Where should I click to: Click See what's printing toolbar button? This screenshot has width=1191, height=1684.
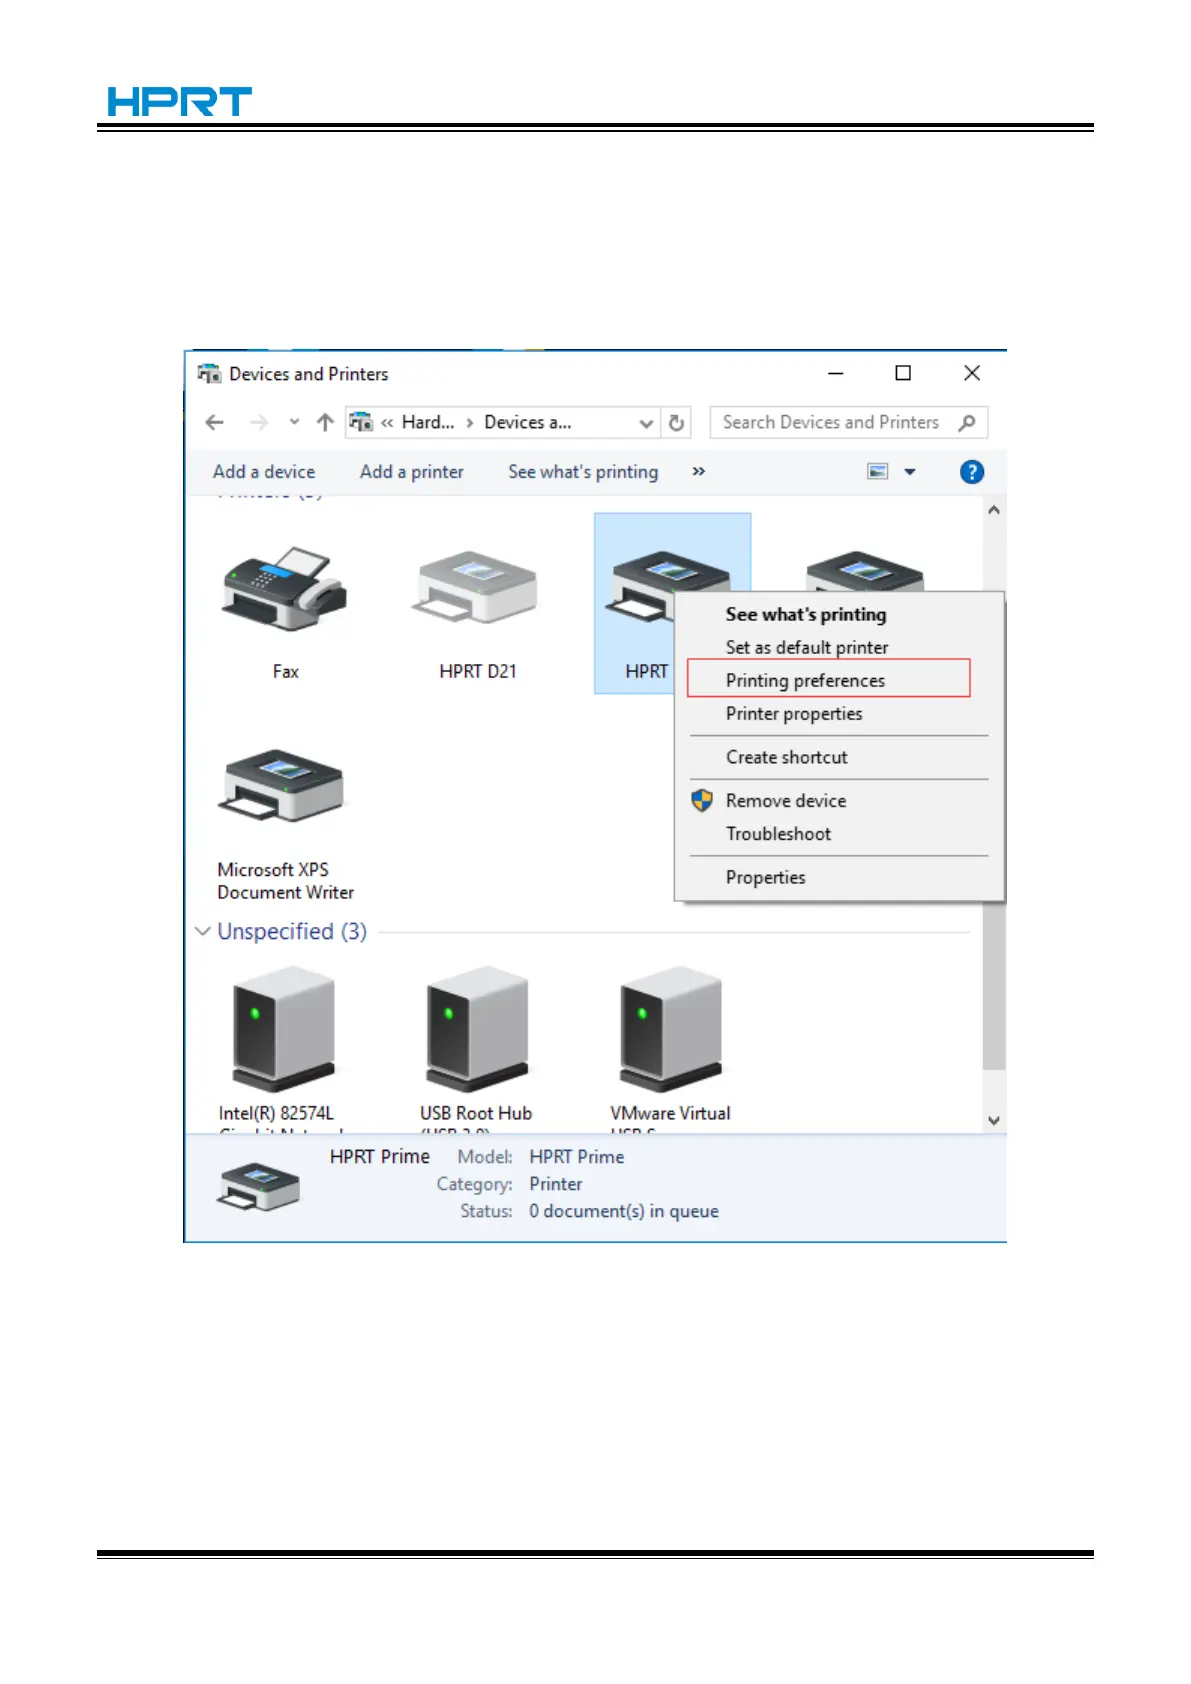coord(583,472)
